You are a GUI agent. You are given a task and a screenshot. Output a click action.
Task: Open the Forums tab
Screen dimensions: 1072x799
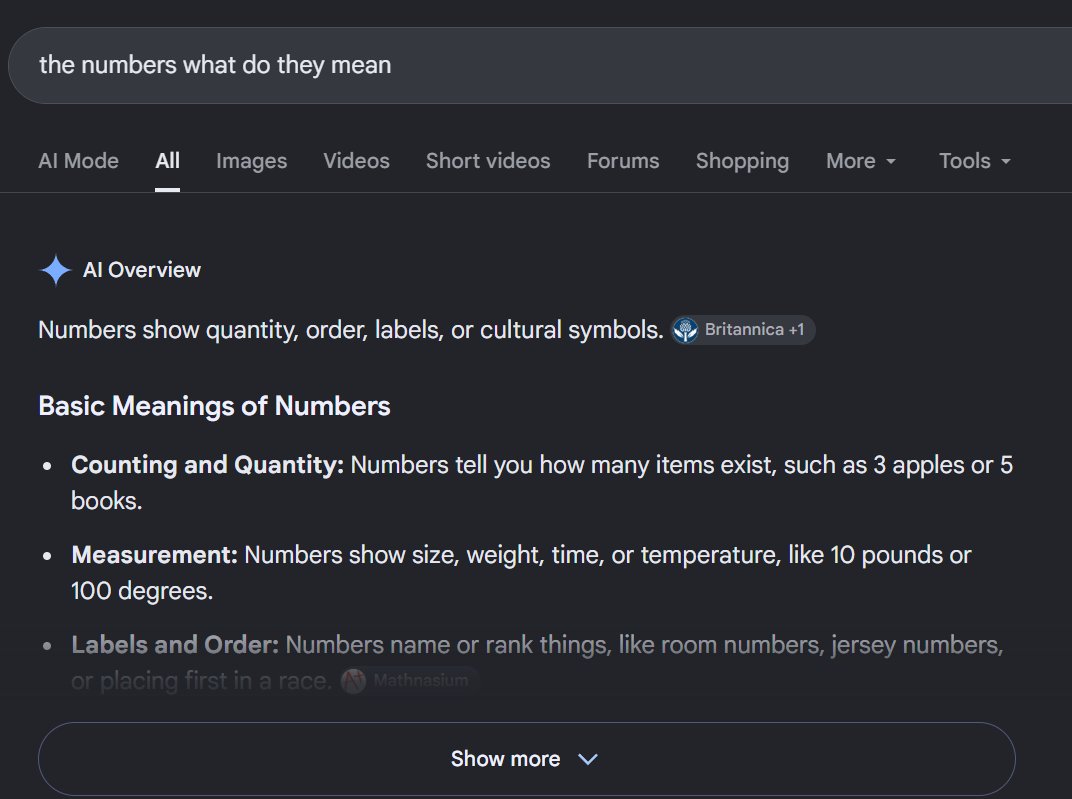pyautogui.click(x=623, y=161)
